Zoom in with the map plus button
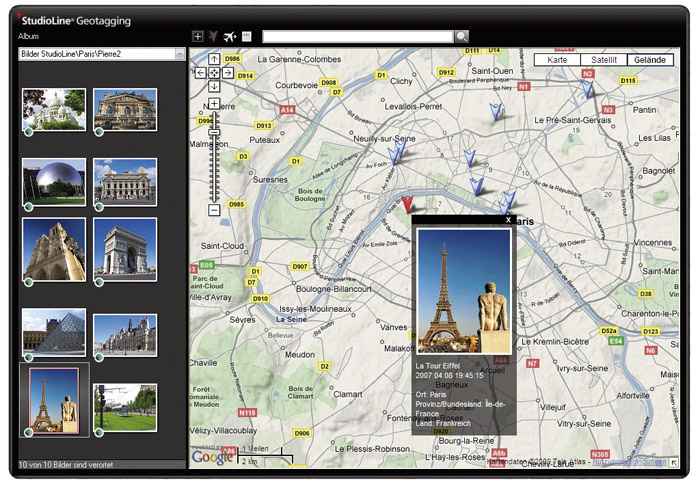The width and height of the screenshot is (700, 484). (214, 104)
